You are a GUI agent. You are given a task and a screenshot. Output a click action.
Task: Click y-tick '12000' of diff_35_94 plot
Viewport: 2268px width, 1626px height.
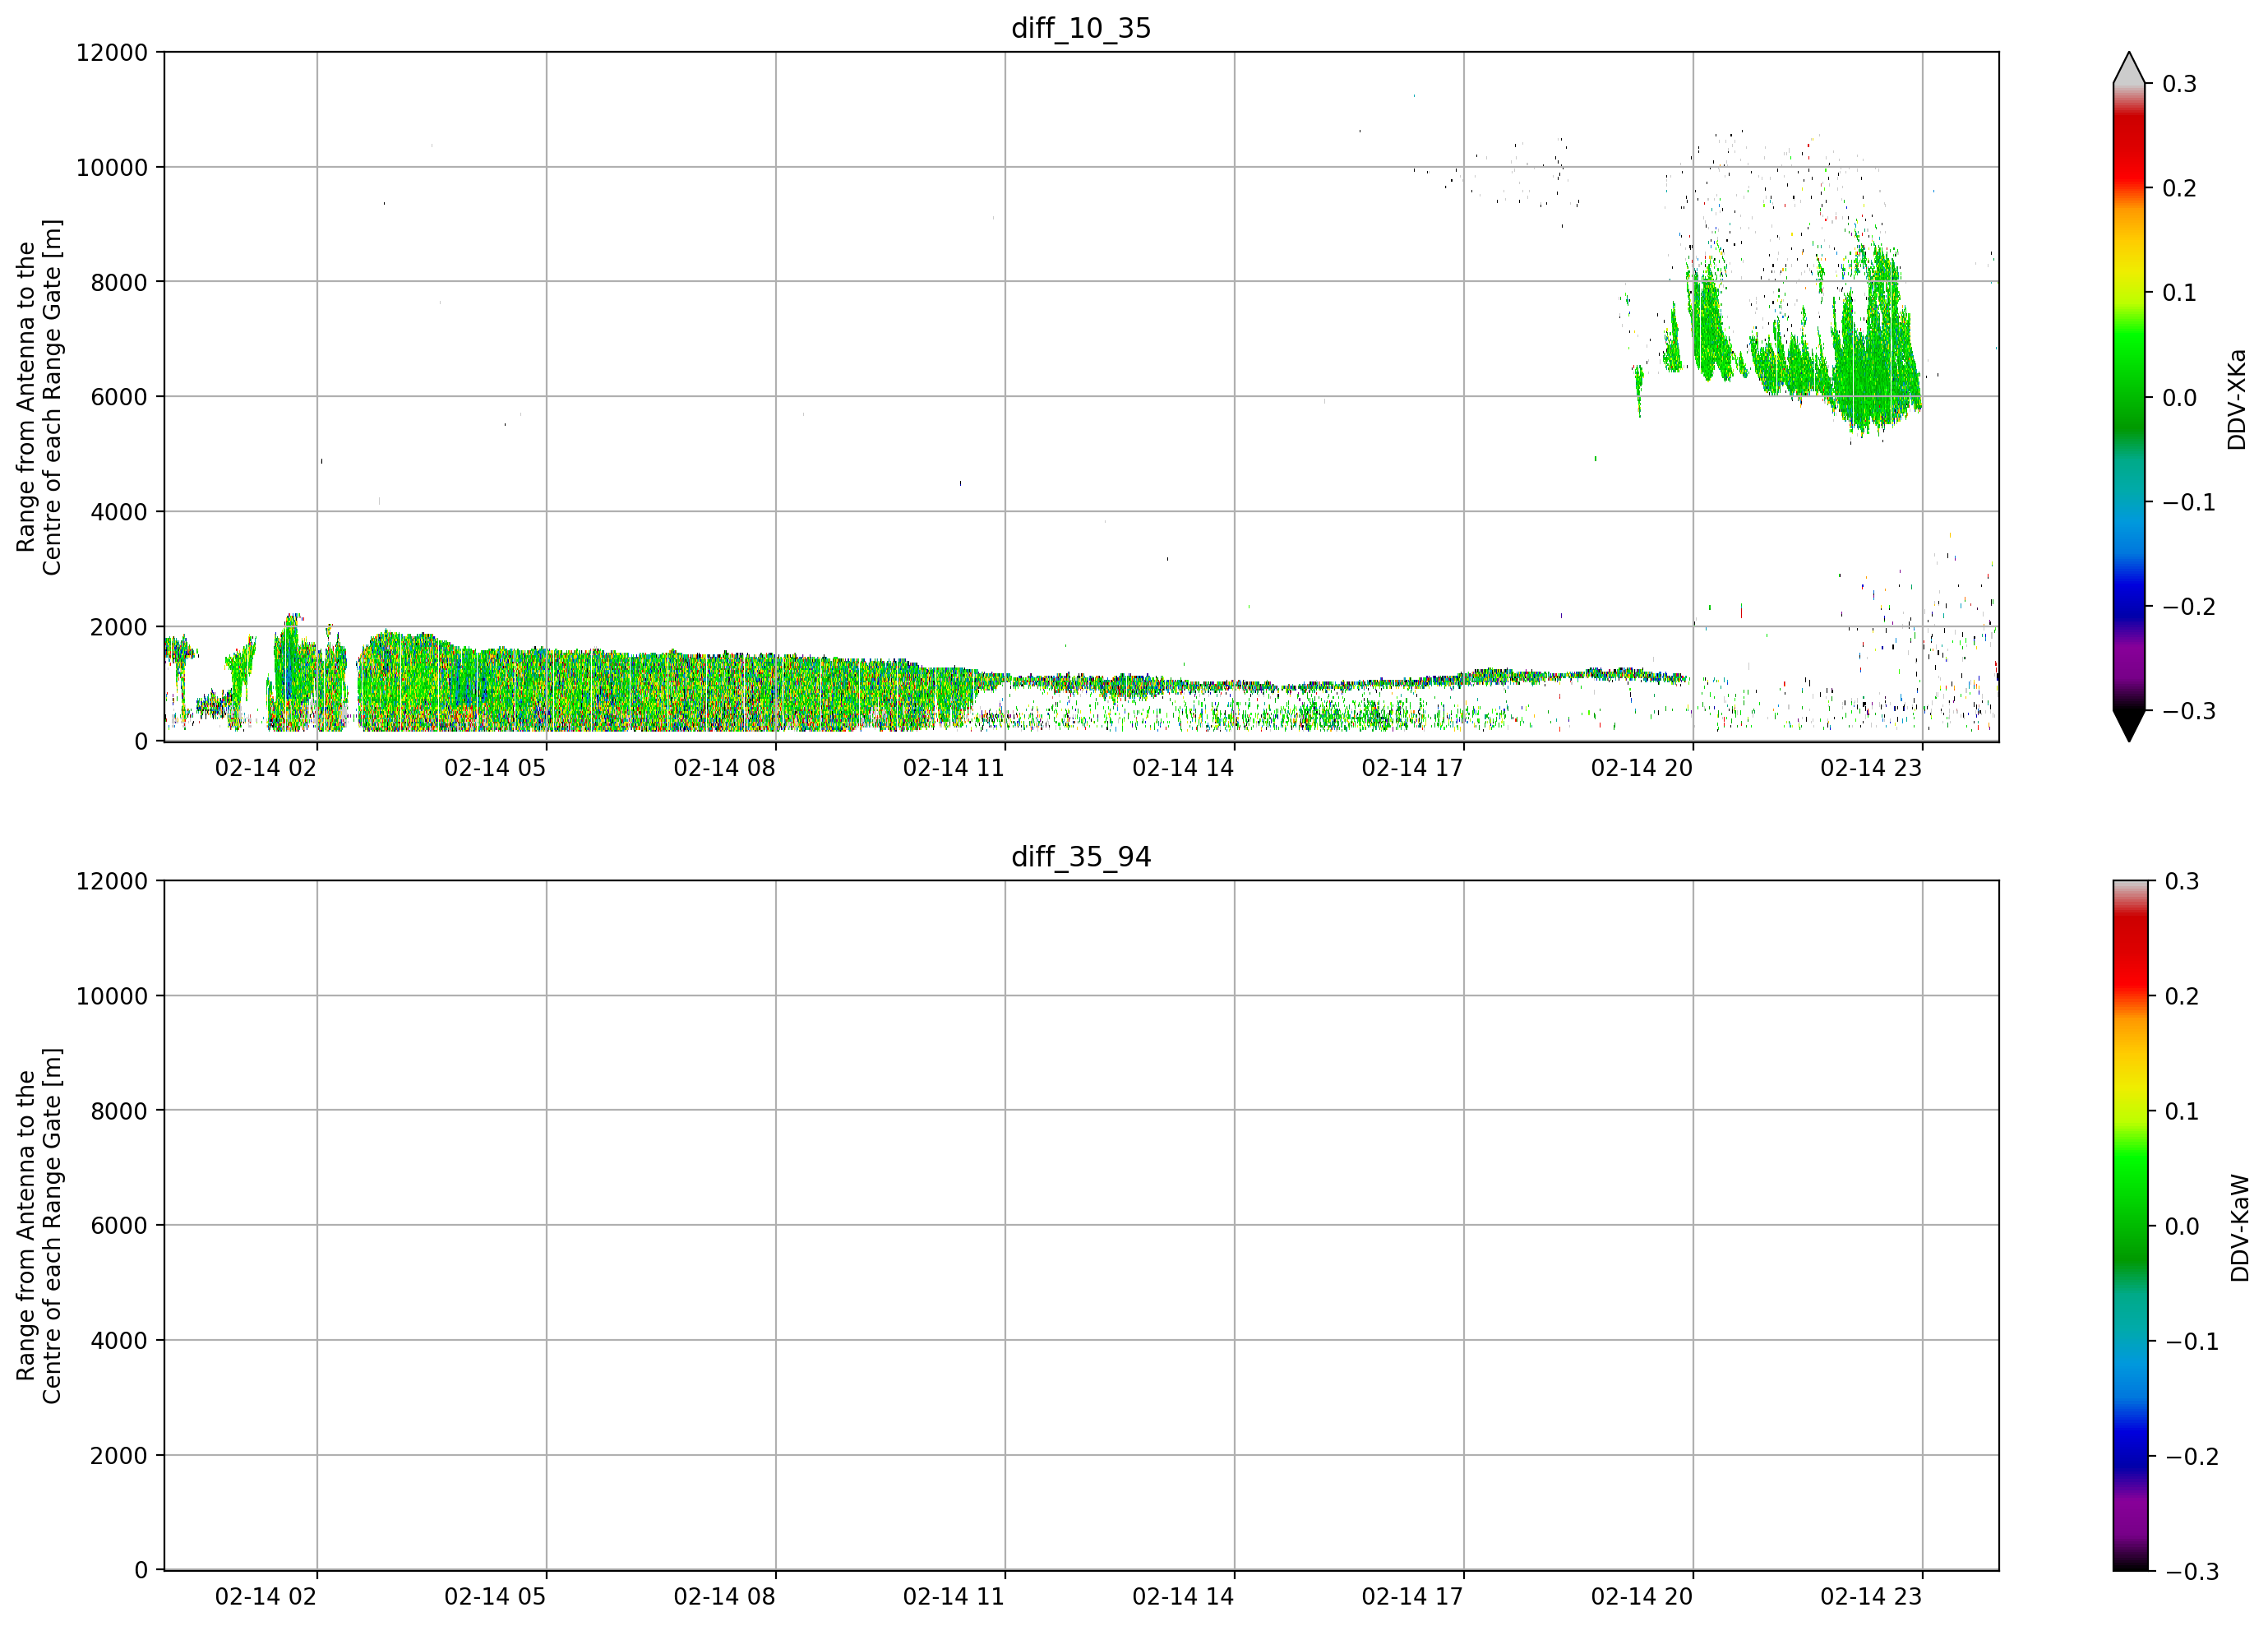click(112, 882)
